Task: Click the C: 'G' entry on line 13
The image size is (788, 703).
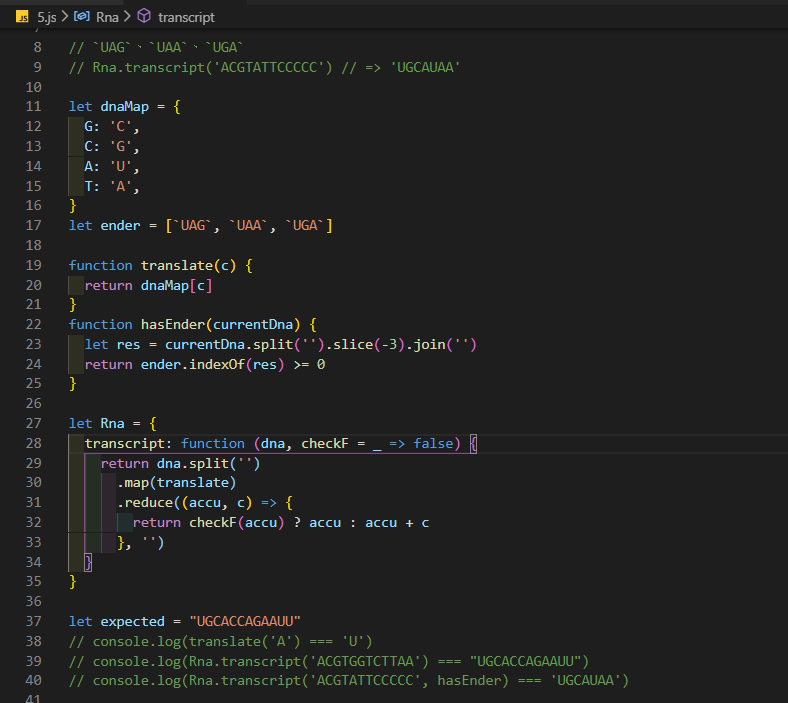Action: click(x=112, y=147)
